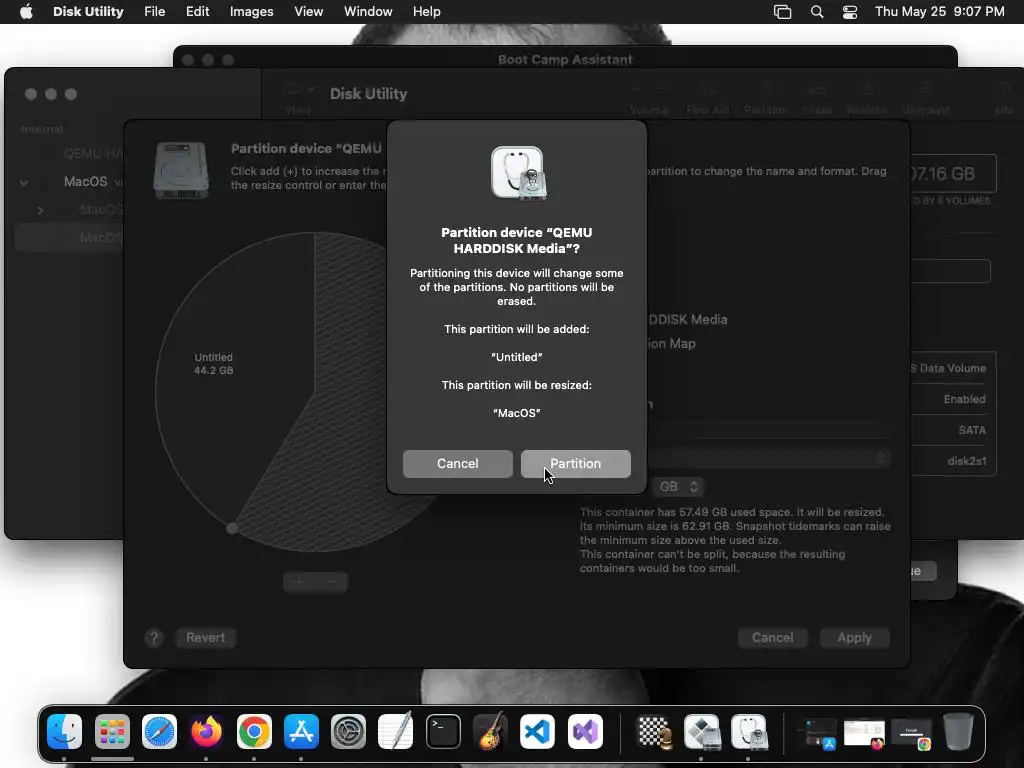
Task: Open the View menu
Action: pyautogui.click(x=308, y=12)
